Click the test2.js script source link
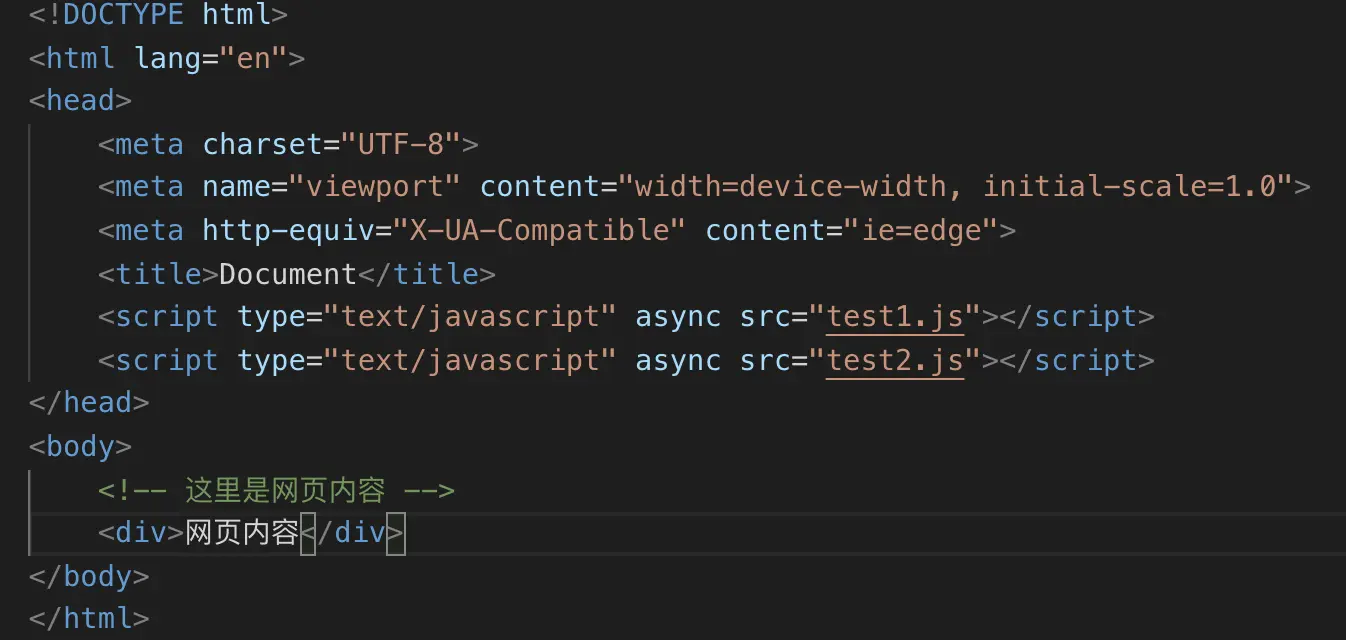This screenshot has height=640, width=1346. [x=894, y=360]
